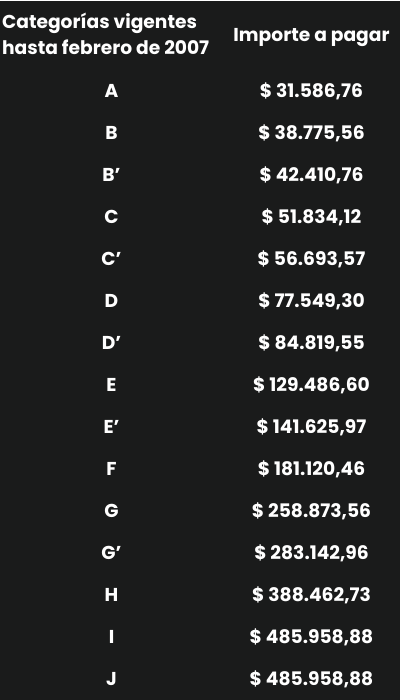Click the amount $ 31.586,76
The height and width of the screenshot is (700, 400).
pos(311,91)
